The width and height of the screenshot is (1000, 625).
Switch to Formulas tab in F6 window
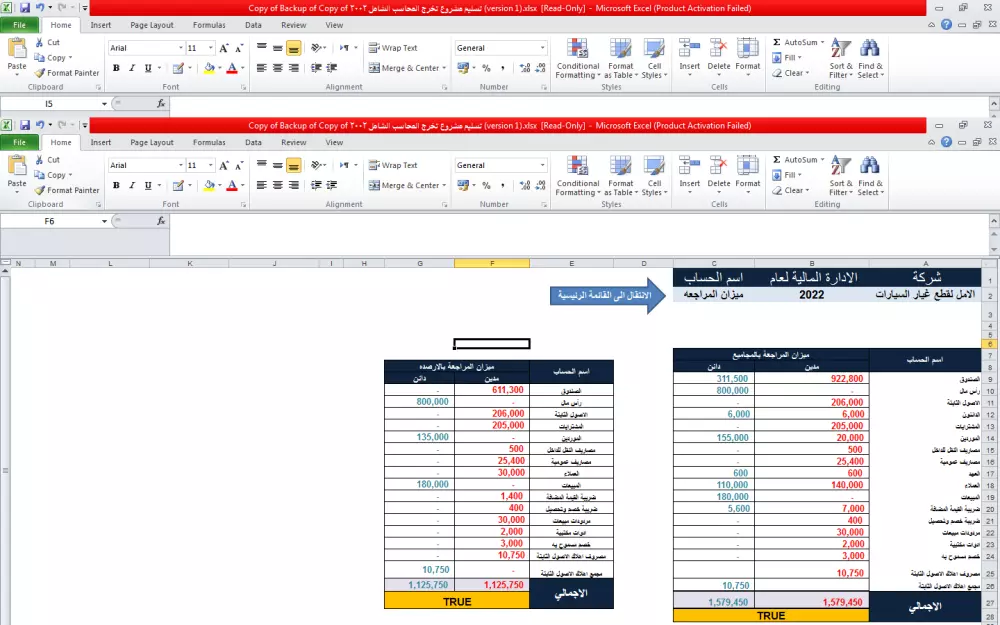tap(209, 142)
